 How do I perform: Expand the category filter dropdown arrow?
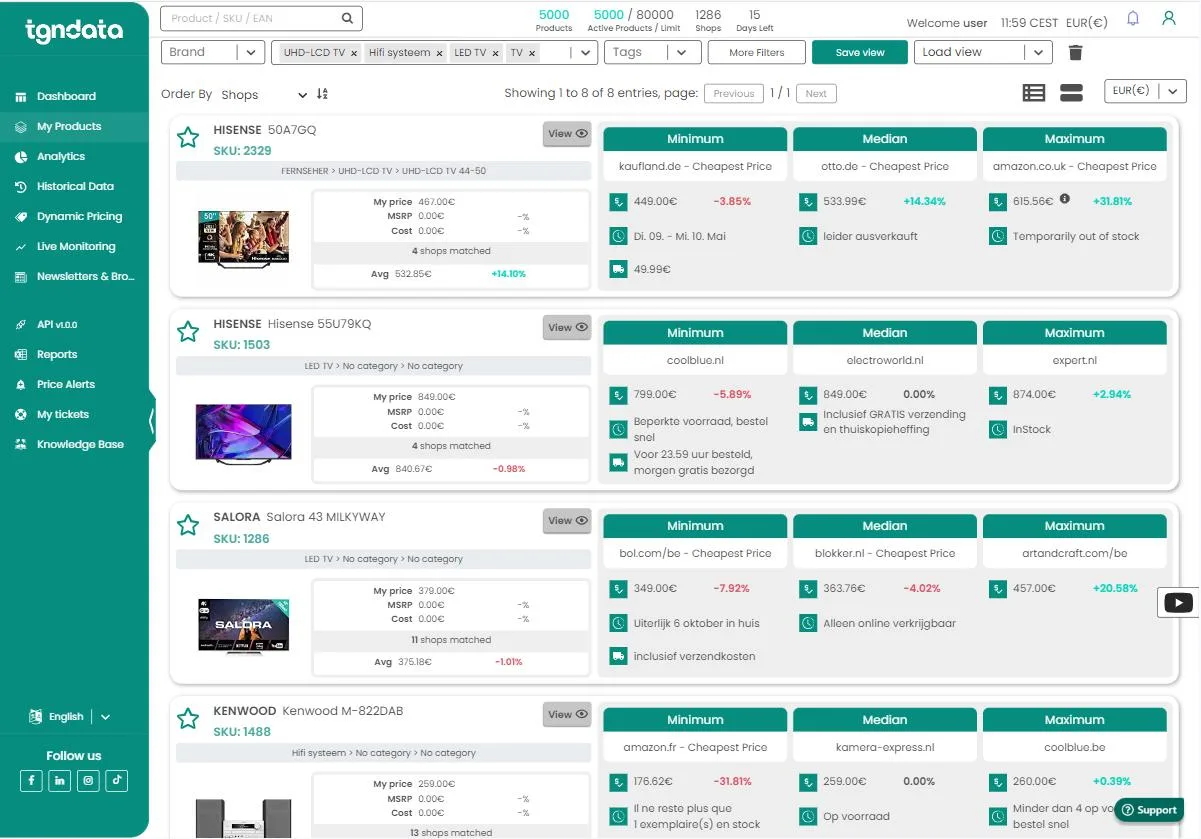click(x=584, y=53)
